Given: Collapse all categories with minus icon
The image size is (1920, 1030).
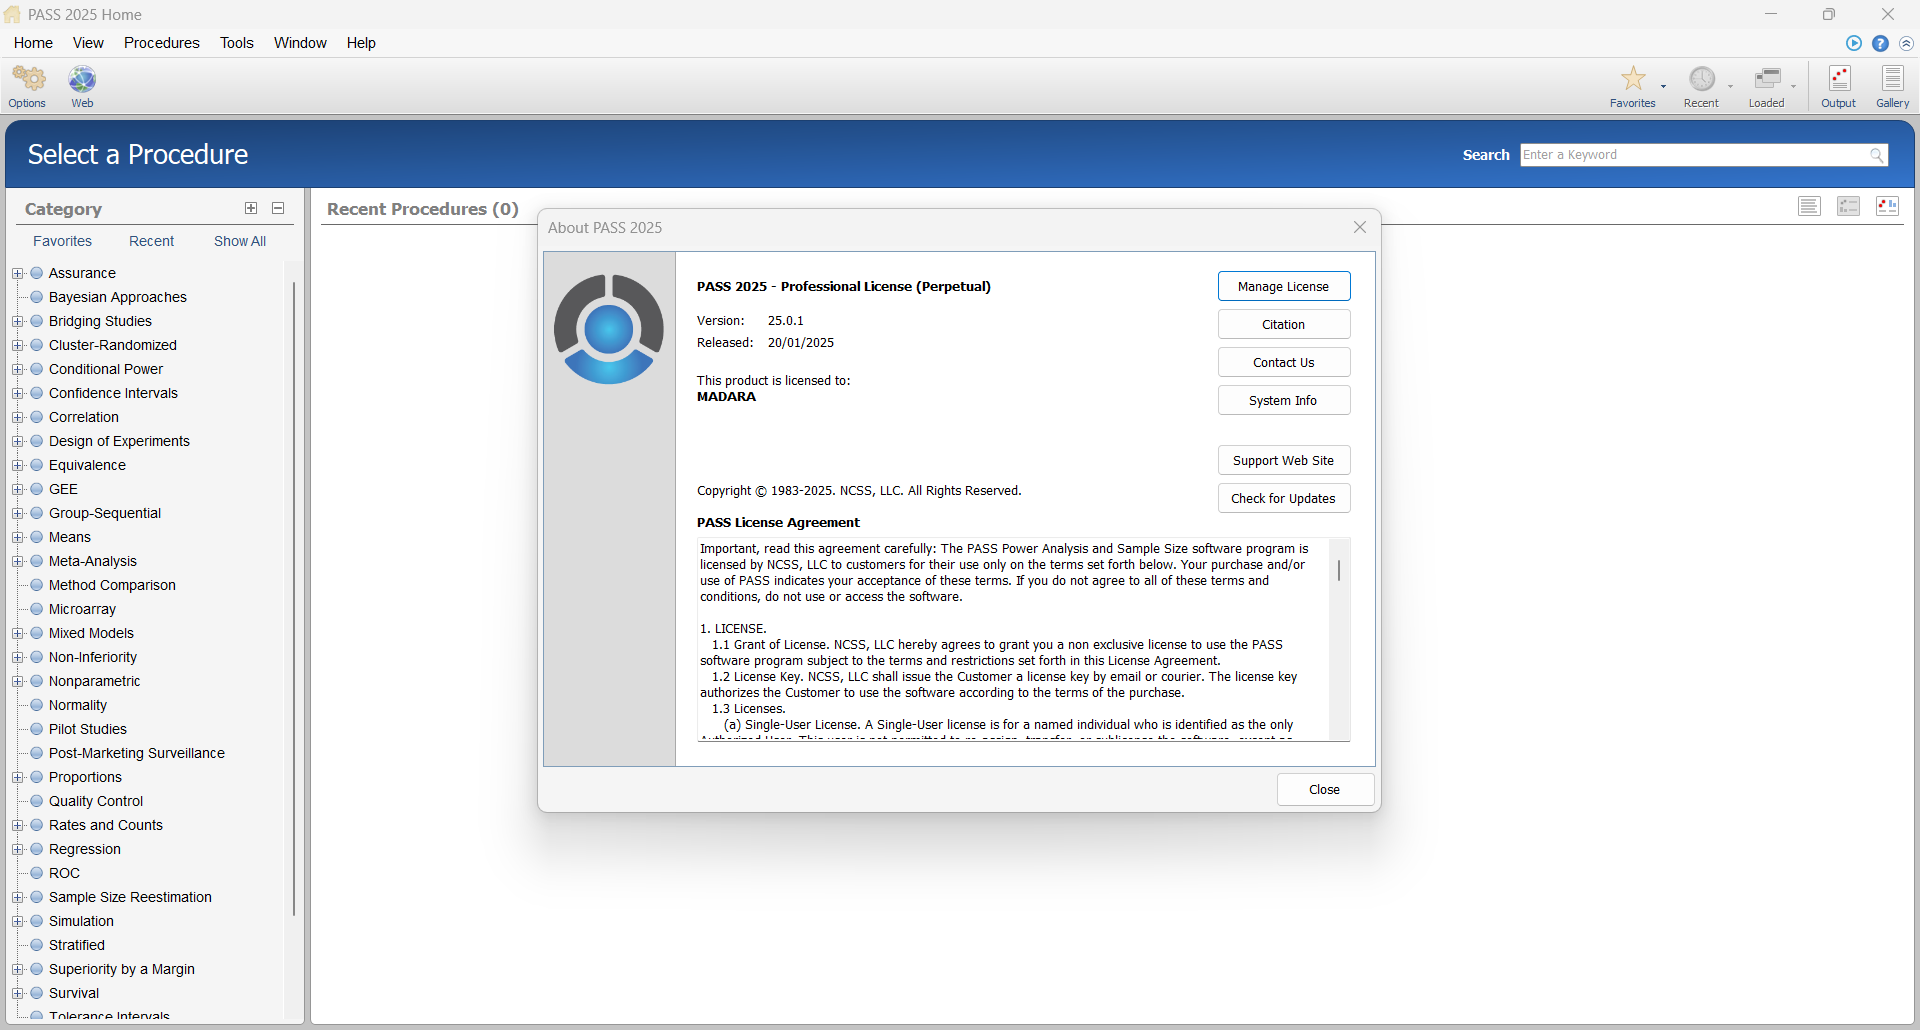Looking at the screenshot, I should 278,208.
